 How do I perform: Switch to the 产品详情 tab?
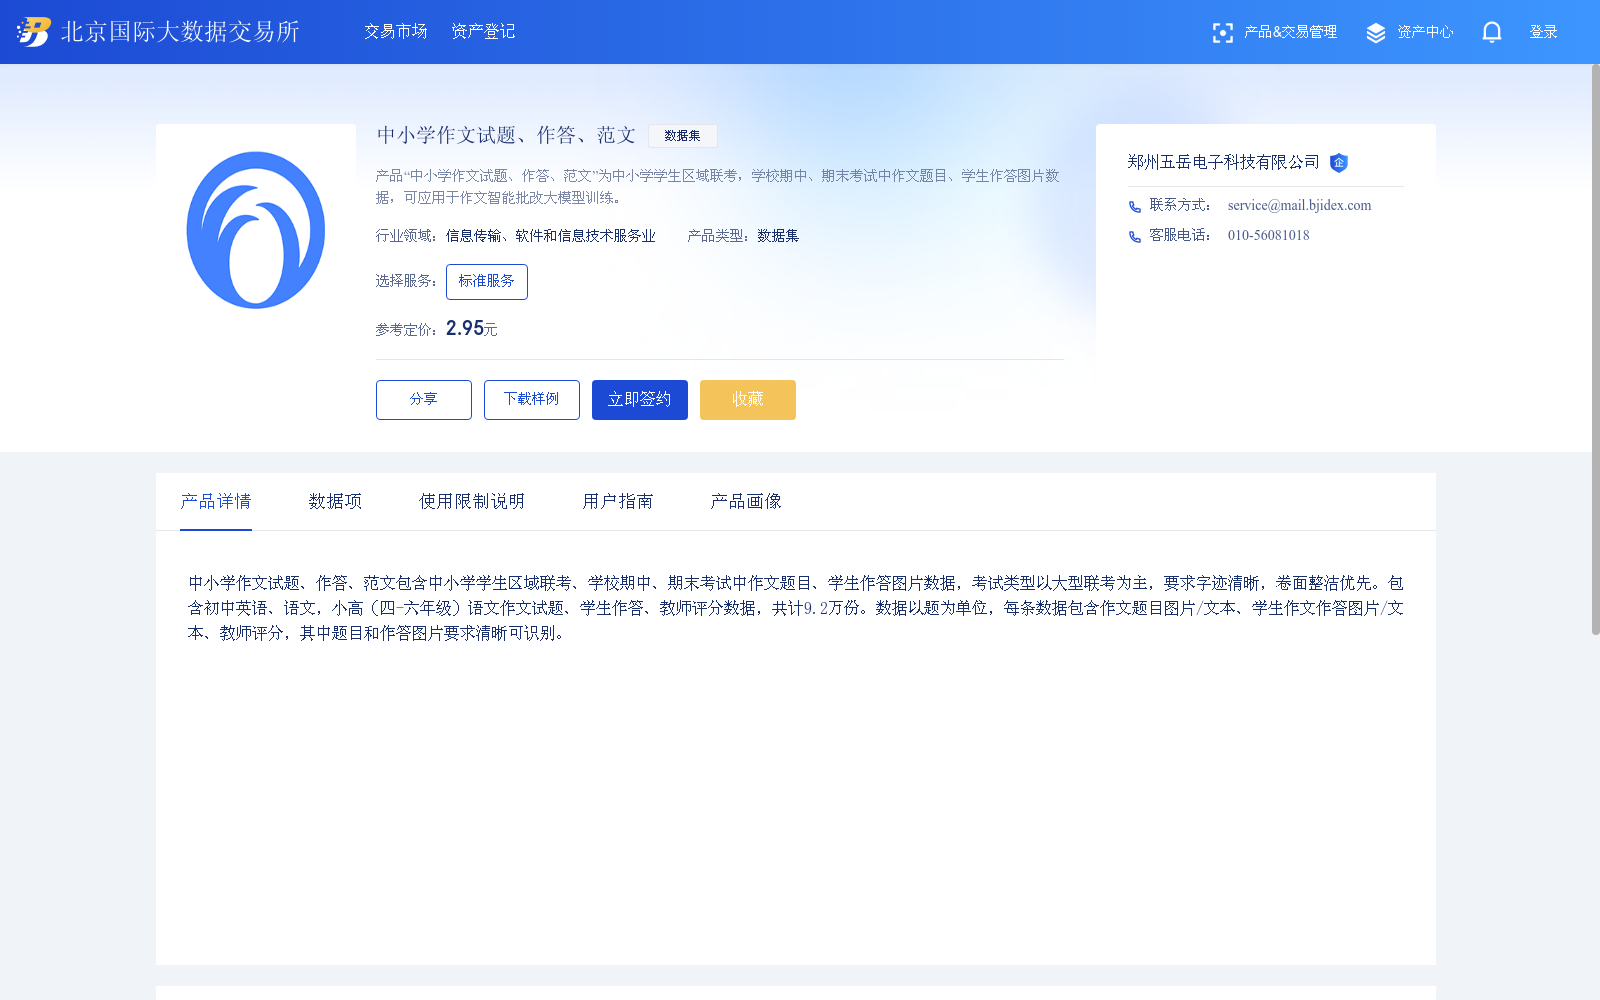click(216, 501)
